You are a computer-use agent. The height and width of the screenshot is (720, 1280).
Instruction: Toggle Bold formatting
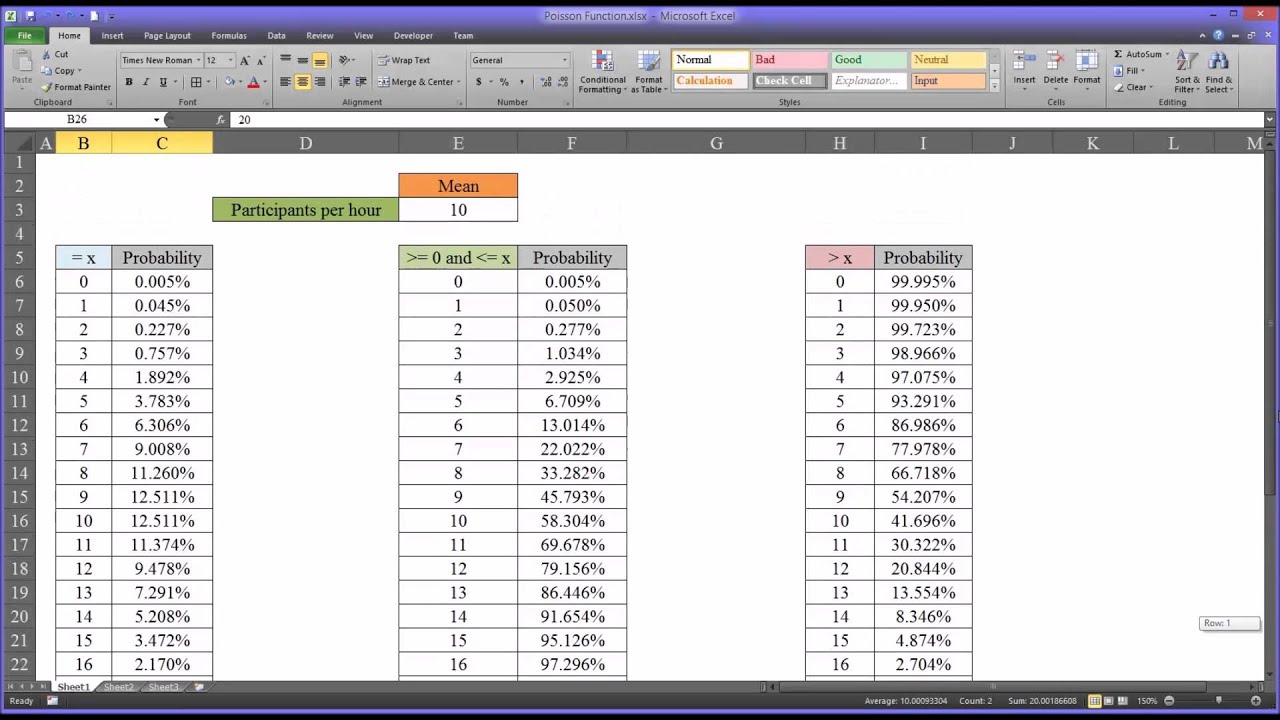click(128, 82)
